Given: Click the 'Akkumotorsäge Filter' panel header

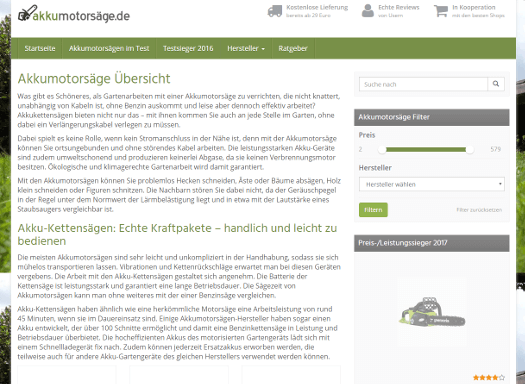Looking at the screenshot, I should (432, 117).
